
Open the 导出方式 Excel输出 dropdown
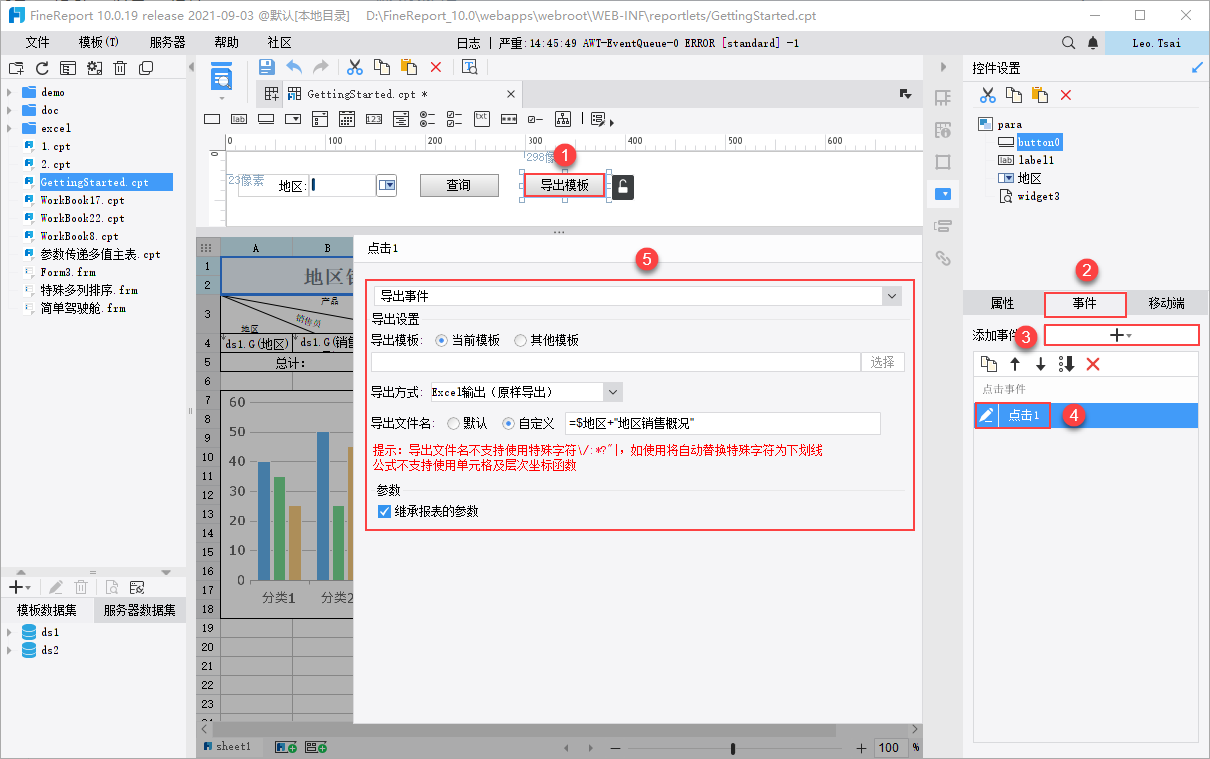click(613, 392)
